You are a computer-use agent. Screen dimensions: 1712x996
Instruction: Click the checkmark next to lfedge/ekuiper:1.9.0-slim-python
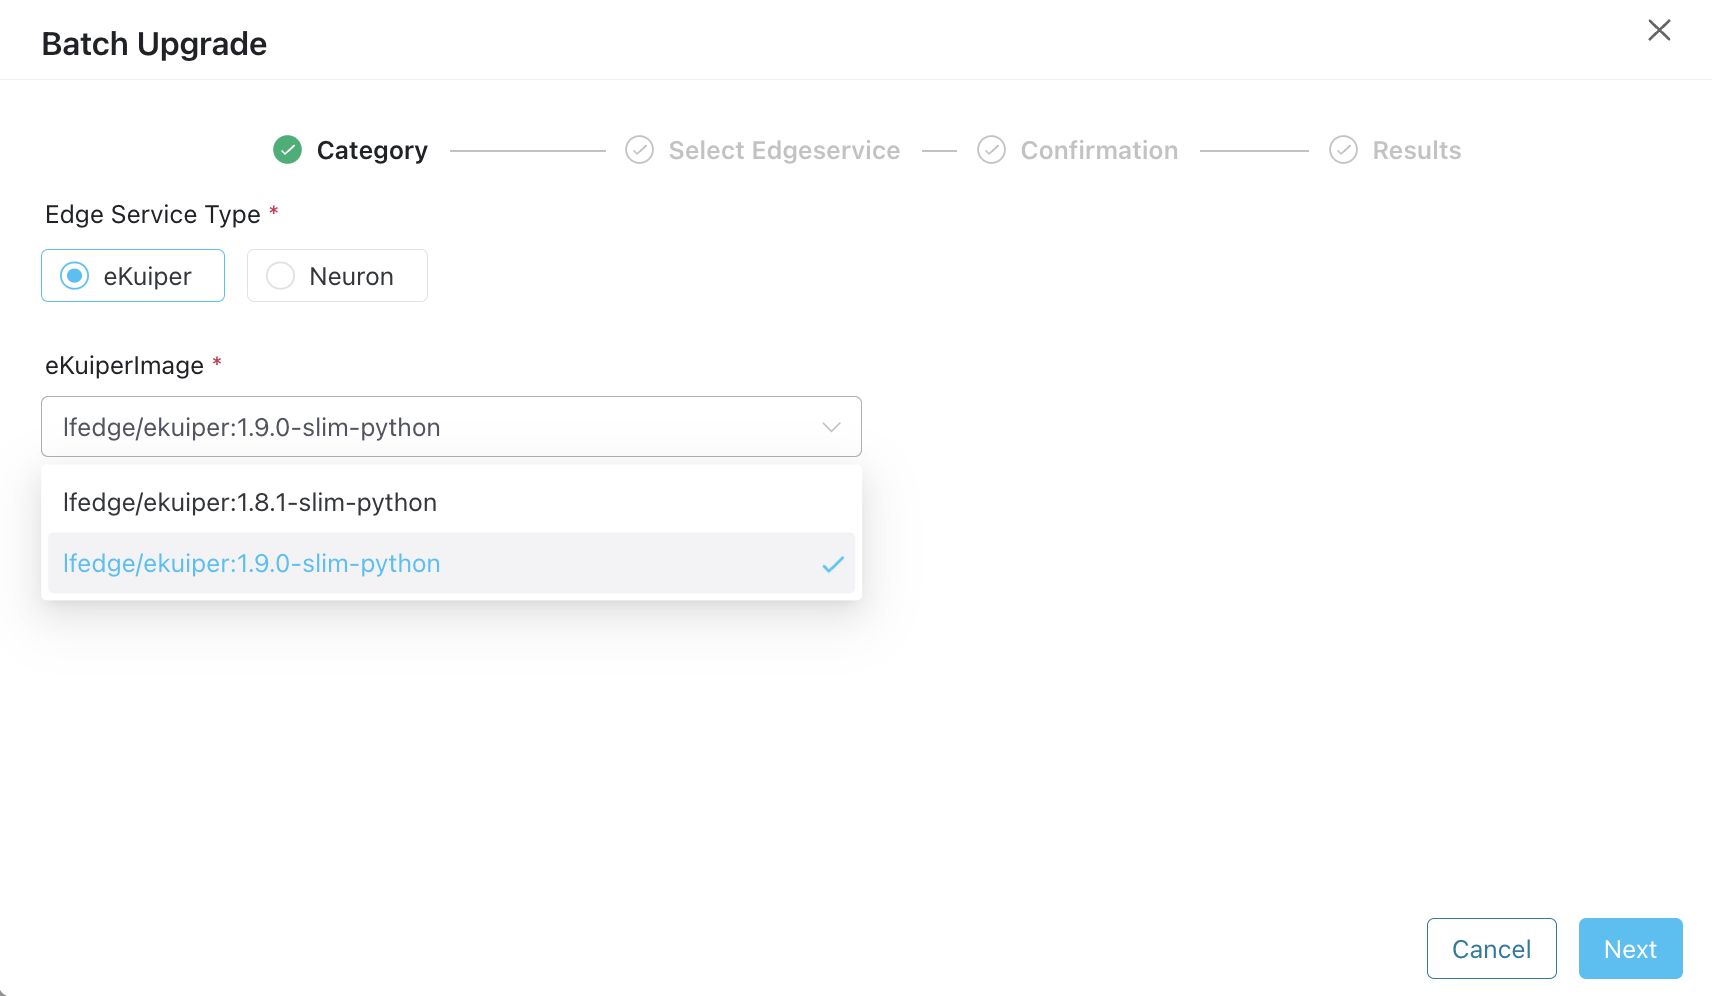point(831,564)
